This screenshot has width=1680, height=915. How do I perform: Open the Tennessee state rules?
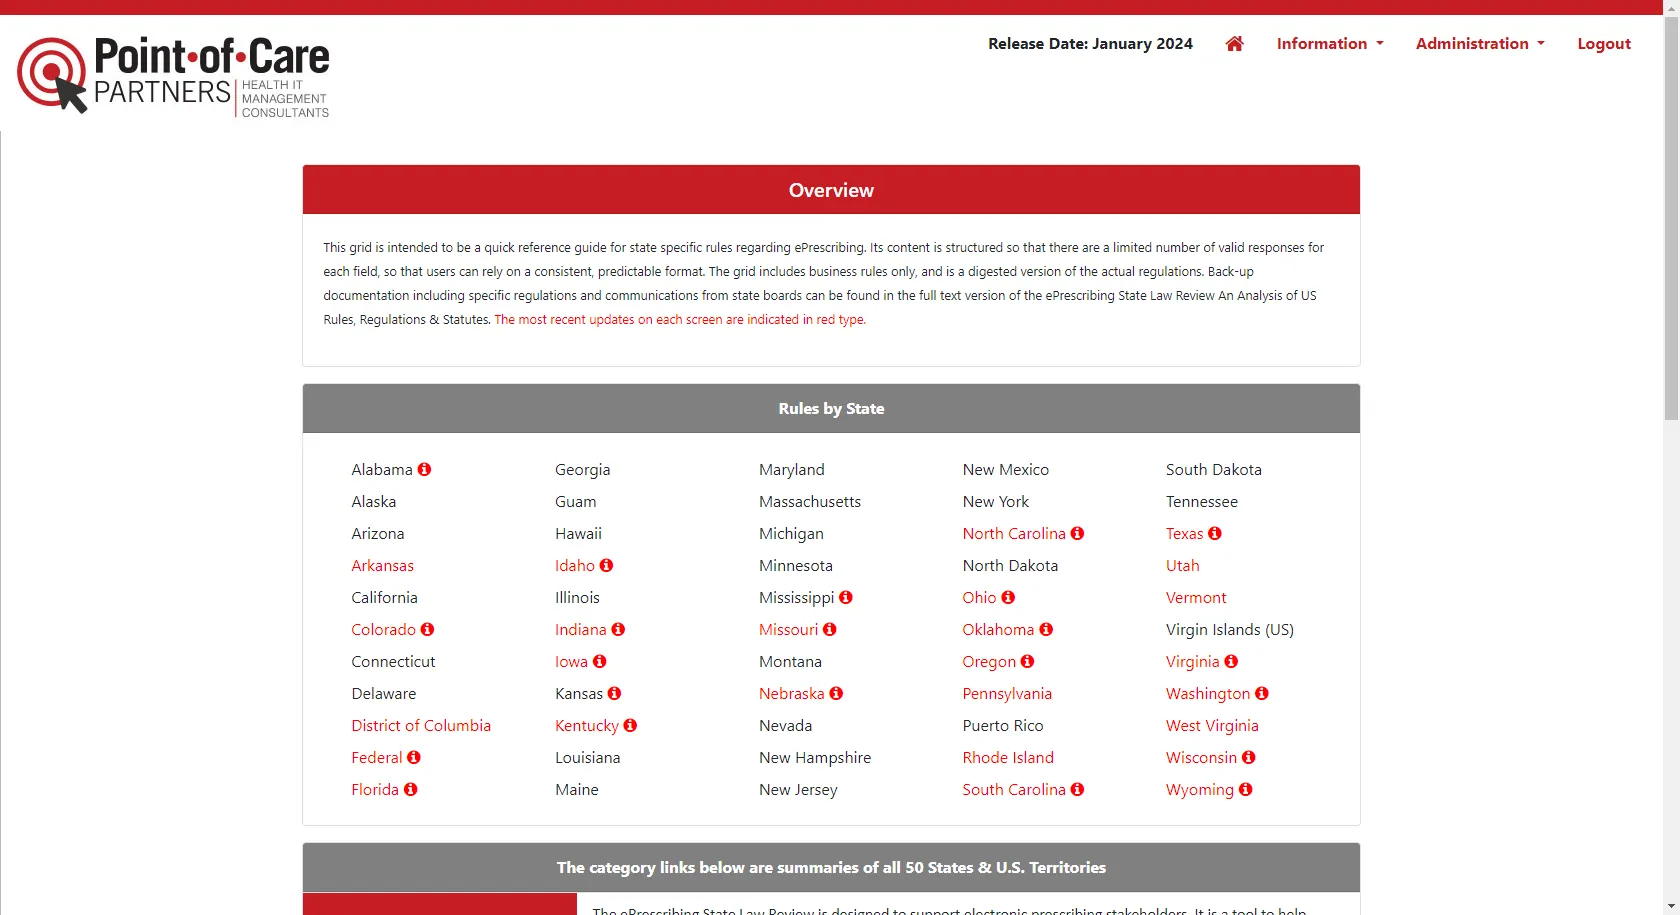point(1201,501)
